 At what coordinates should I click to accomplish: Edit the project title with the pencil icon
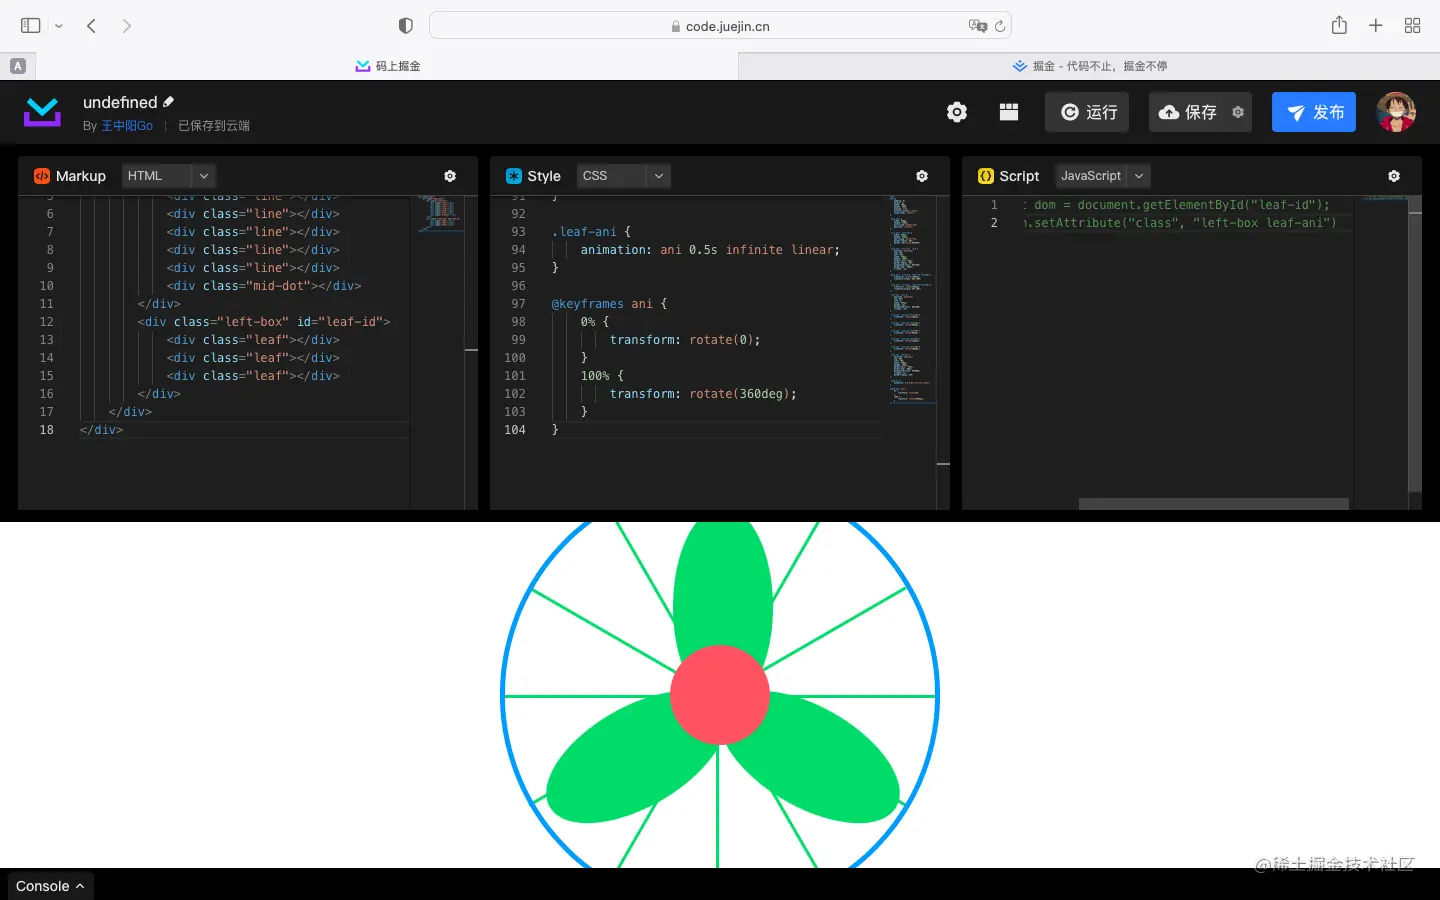(x=168, y=102)
